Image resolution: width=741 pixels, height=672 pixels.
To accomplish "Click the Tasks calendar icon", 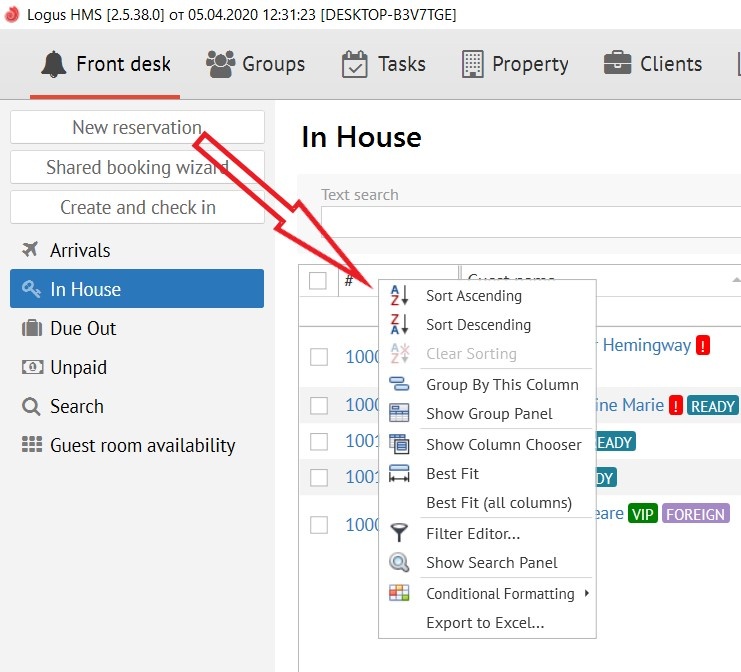I will tap(354, 64).
